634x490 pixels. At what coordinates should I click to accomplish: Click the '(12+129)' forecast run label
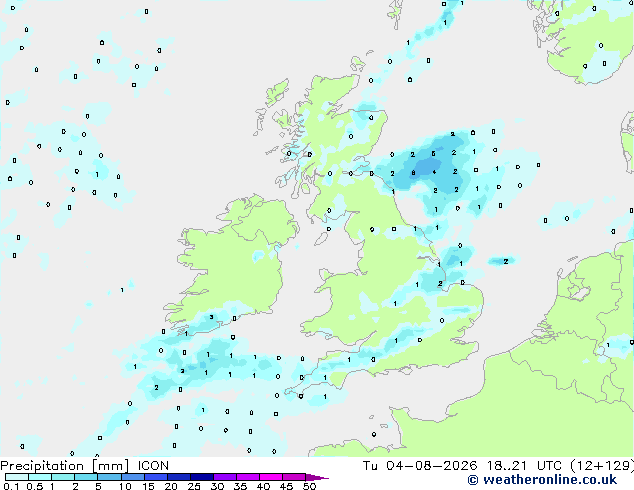pos(602,466)
